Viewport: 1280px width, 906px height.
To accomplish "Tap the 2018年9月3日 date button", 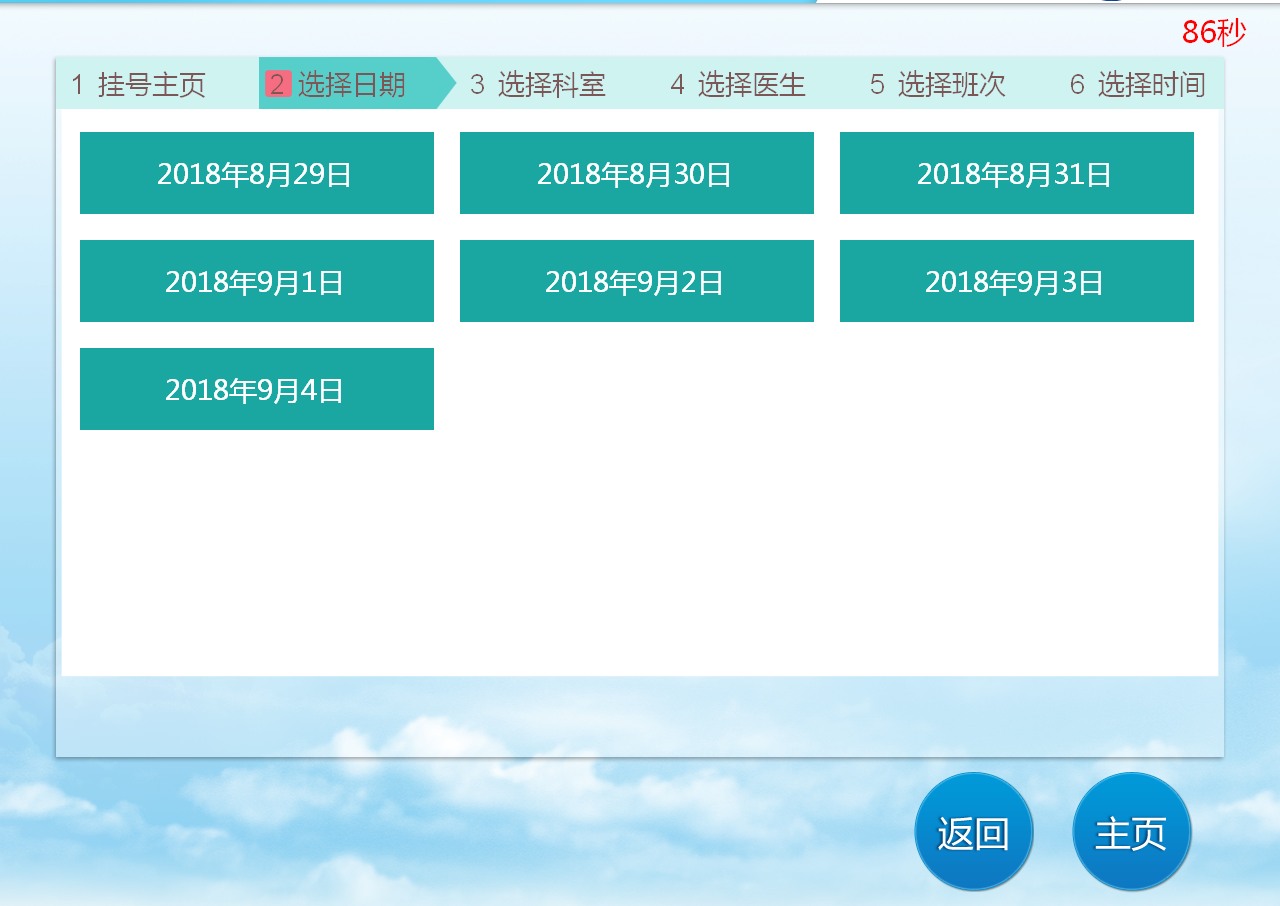I will point(1016,281).
